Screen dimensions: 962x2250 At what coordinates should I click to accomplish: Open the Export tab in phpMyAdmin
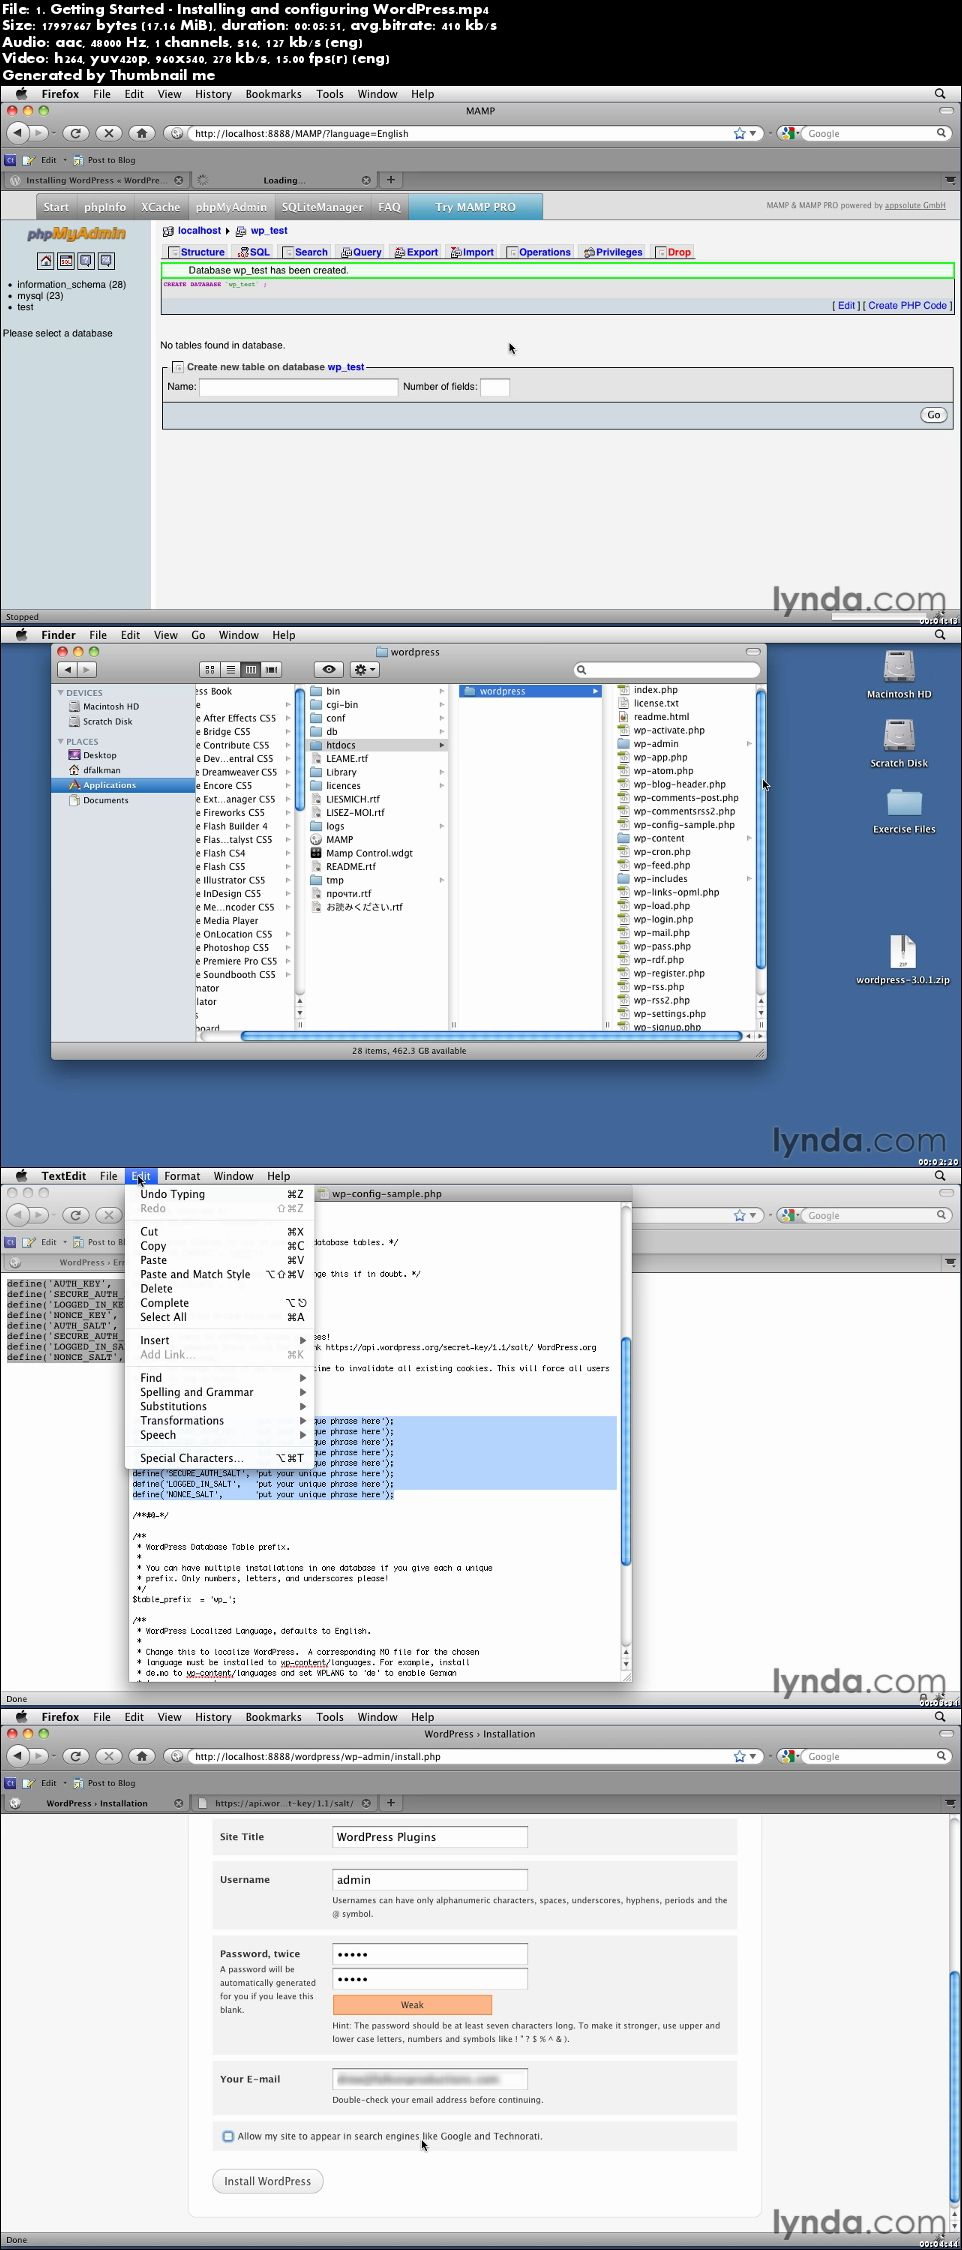coord(416,252)
